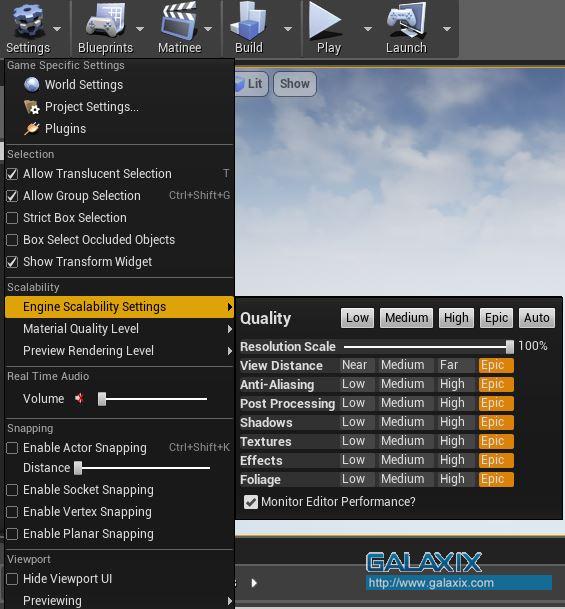Enable Strict Box Selection checkbox
565x609 pixels.
click(x=12, y=218)
